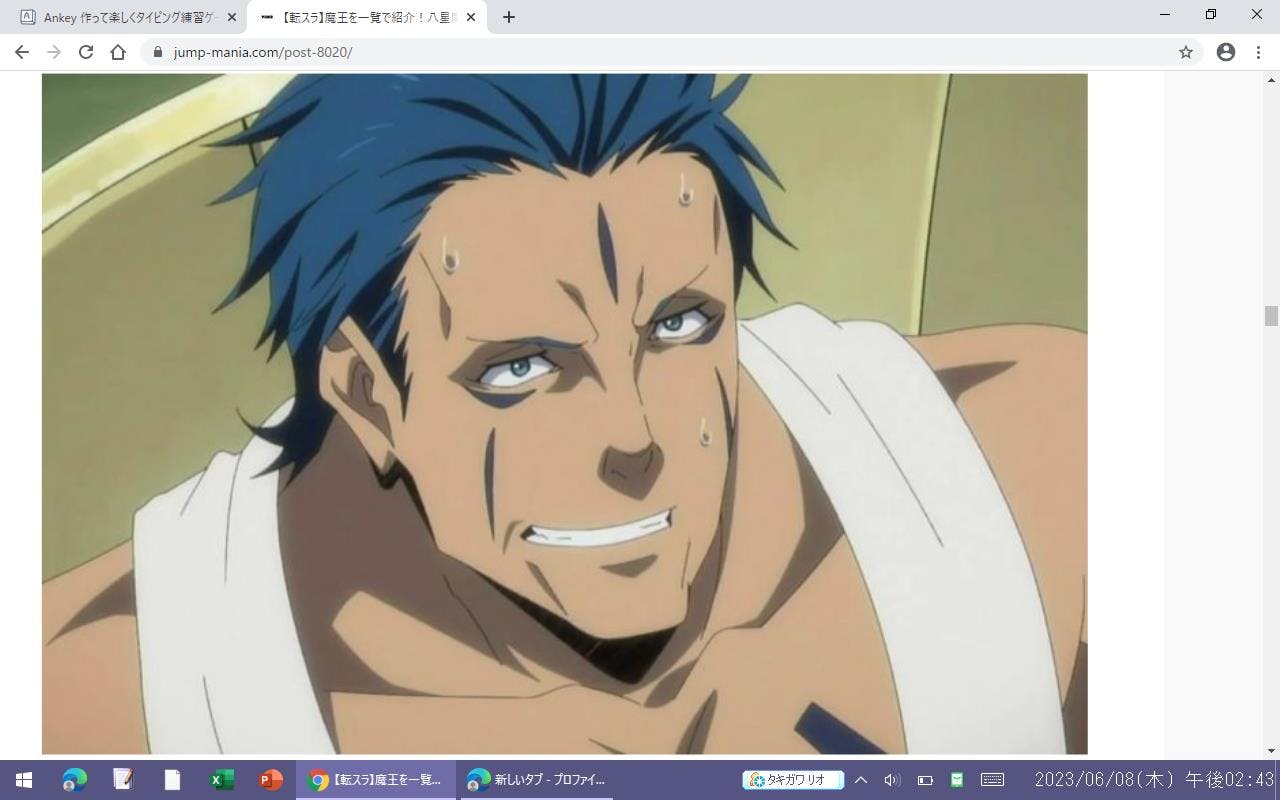Open the Chrome profile account icon
Viewport: 1280px width, 800px height.
point(1225,52)
